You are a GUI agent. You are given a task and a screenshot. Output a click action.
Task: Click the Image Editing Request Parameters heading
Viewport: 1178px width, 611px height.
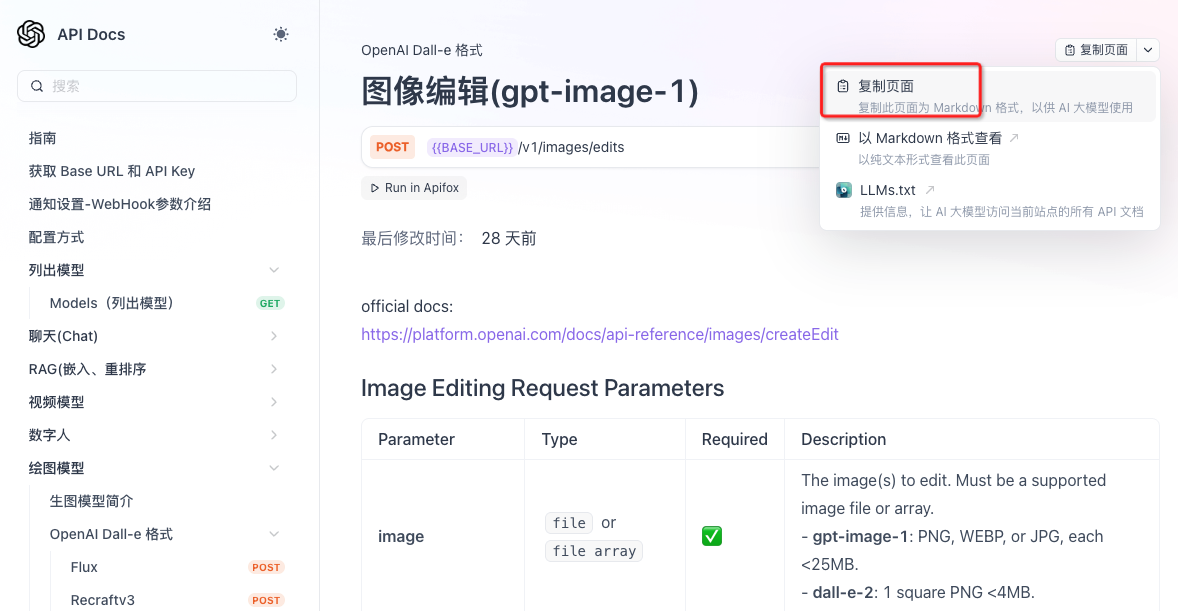(542, 388)
